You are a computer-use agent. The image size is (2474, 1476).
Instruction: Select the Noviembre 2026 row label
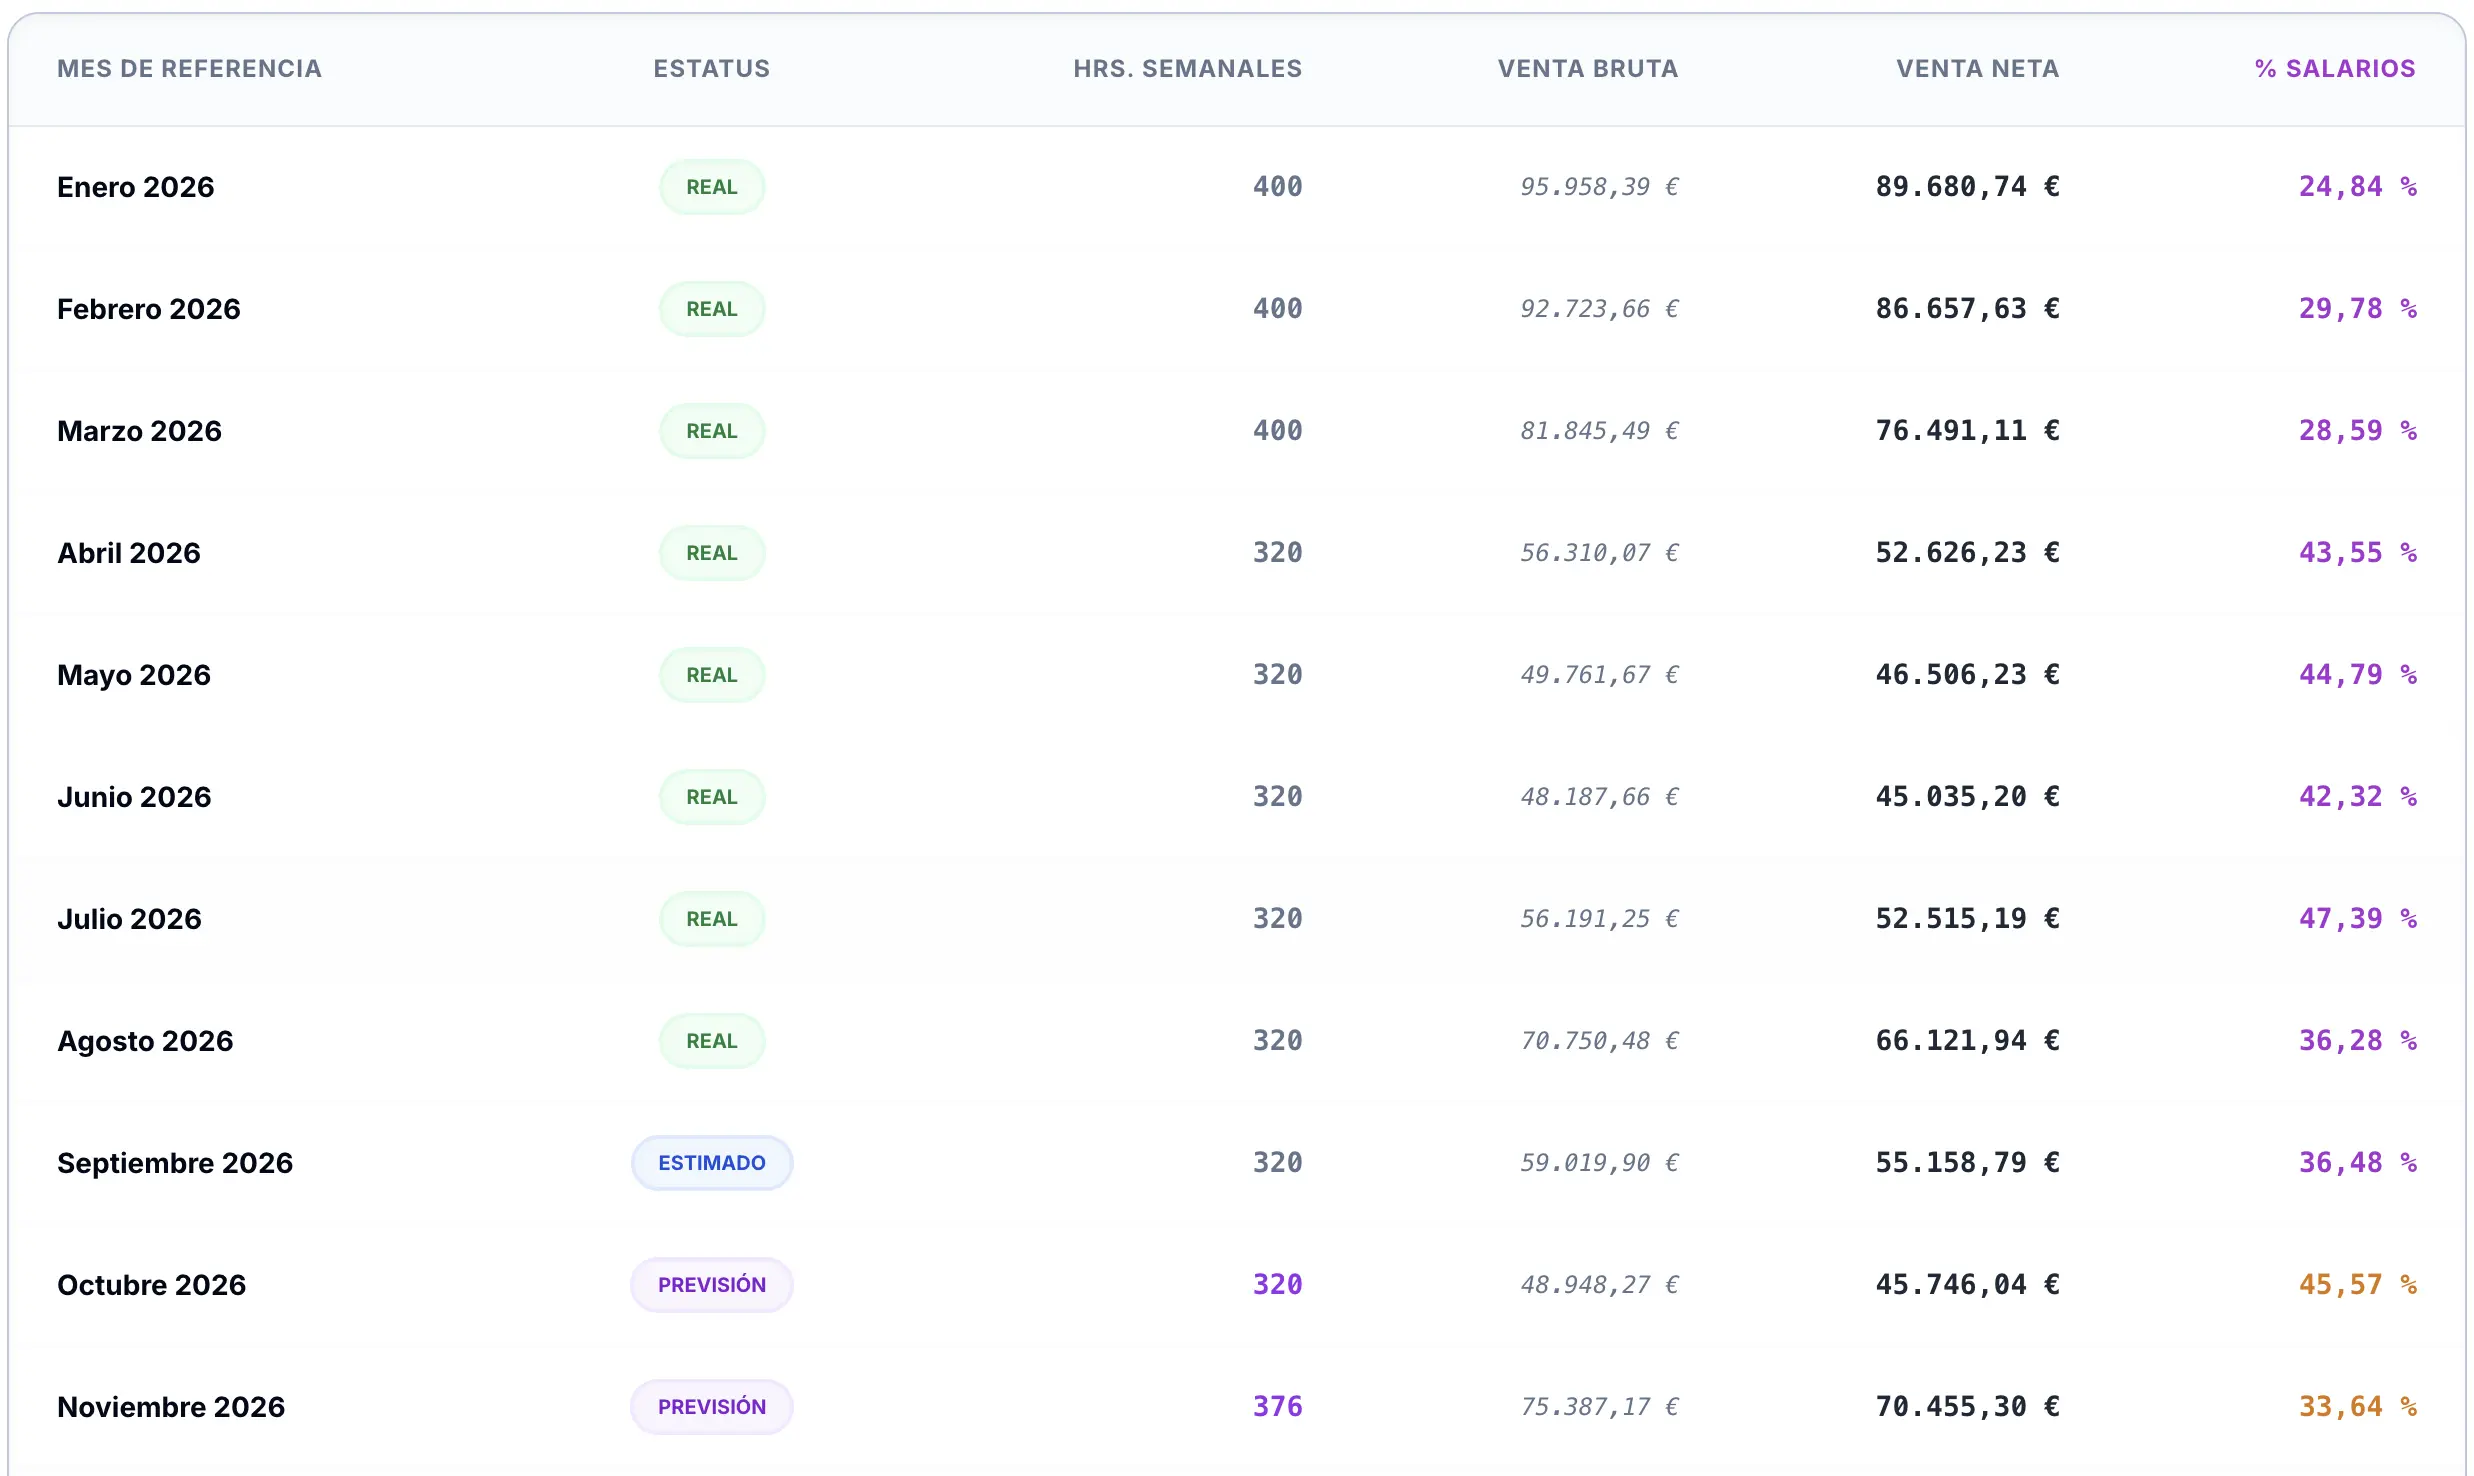tap(171, 1407)
